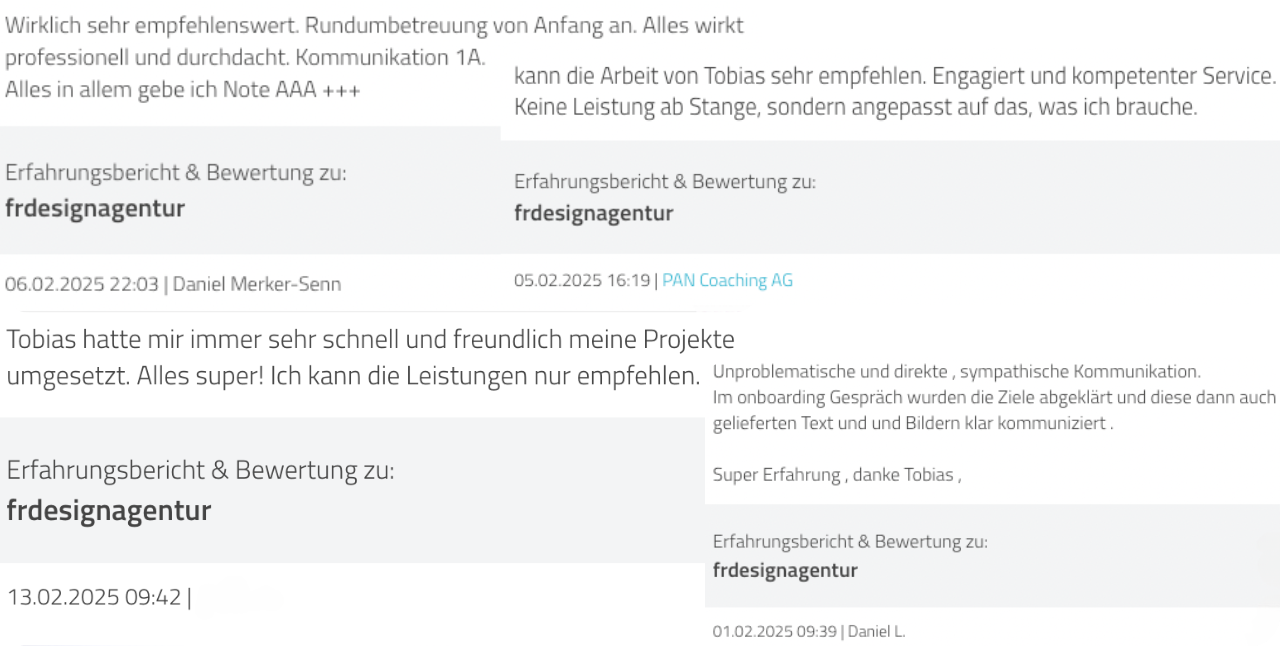Click the review text 'Tobias hatte mir immer sehr schnell'
This screenshot has height=646, width=1280.
tap(353, 358)
